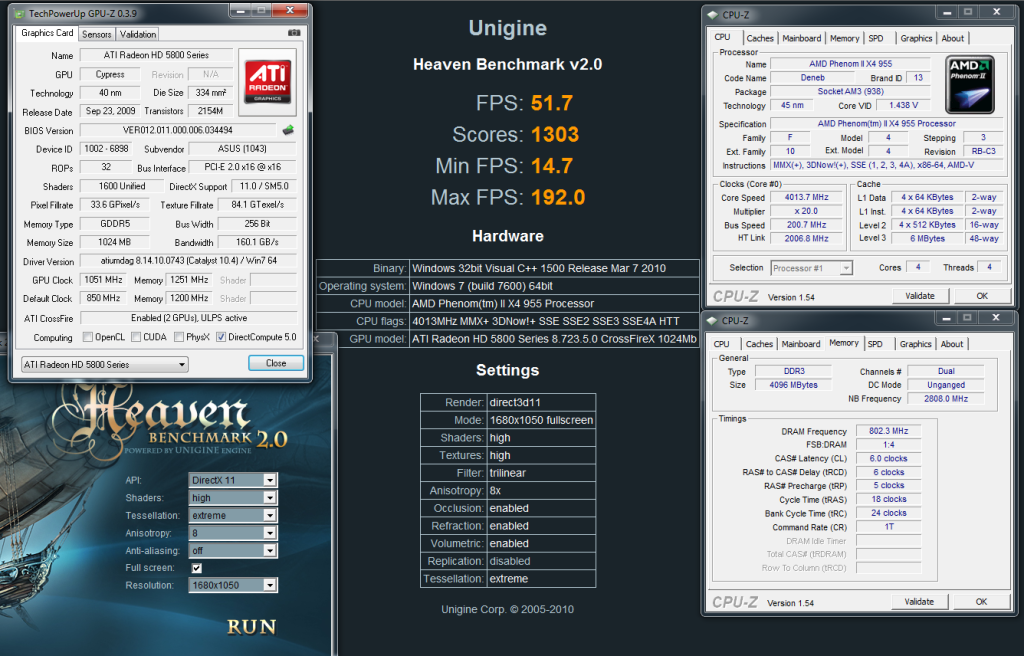Toggle the CUDA checkbox in GPU-Z
Viewport: 1024px width, 656px height.
(x=136, y=337)
